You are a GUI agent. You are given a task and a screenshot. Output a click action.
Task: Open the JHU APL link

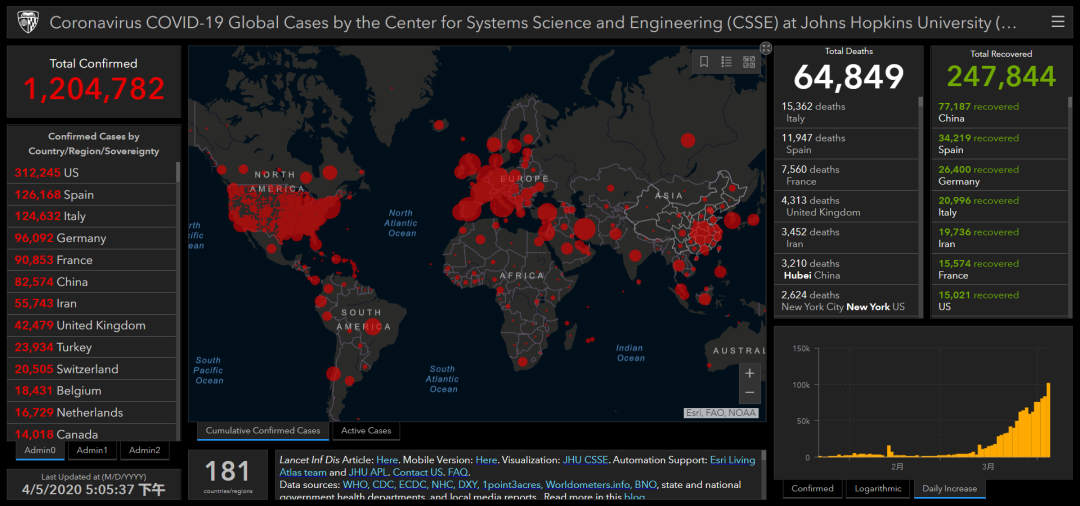366,472
